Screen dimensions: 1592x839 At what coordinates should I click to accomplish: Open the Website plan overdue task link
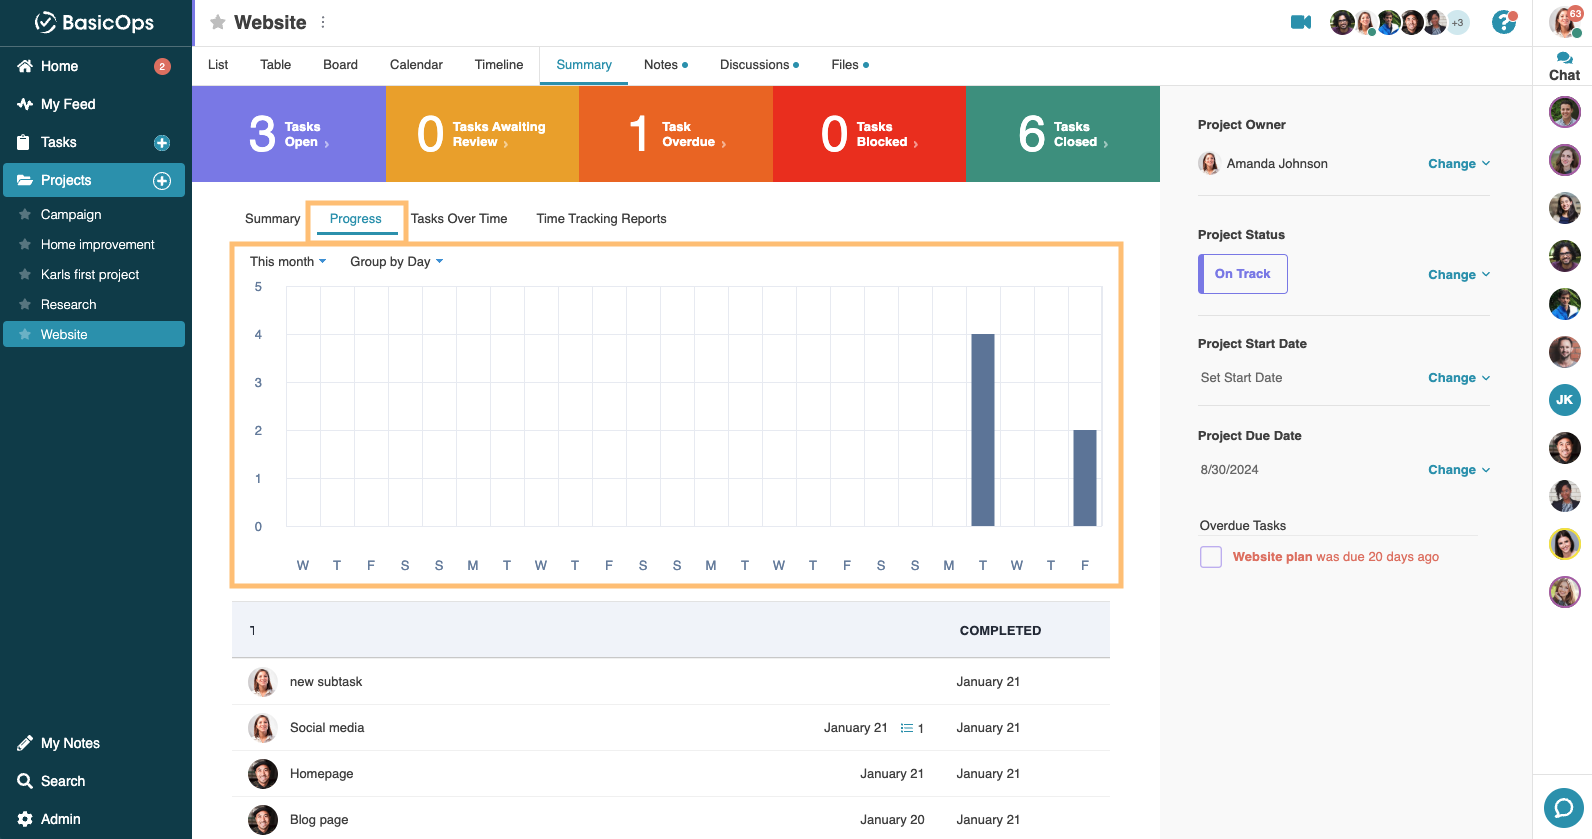click(1272, 557)
